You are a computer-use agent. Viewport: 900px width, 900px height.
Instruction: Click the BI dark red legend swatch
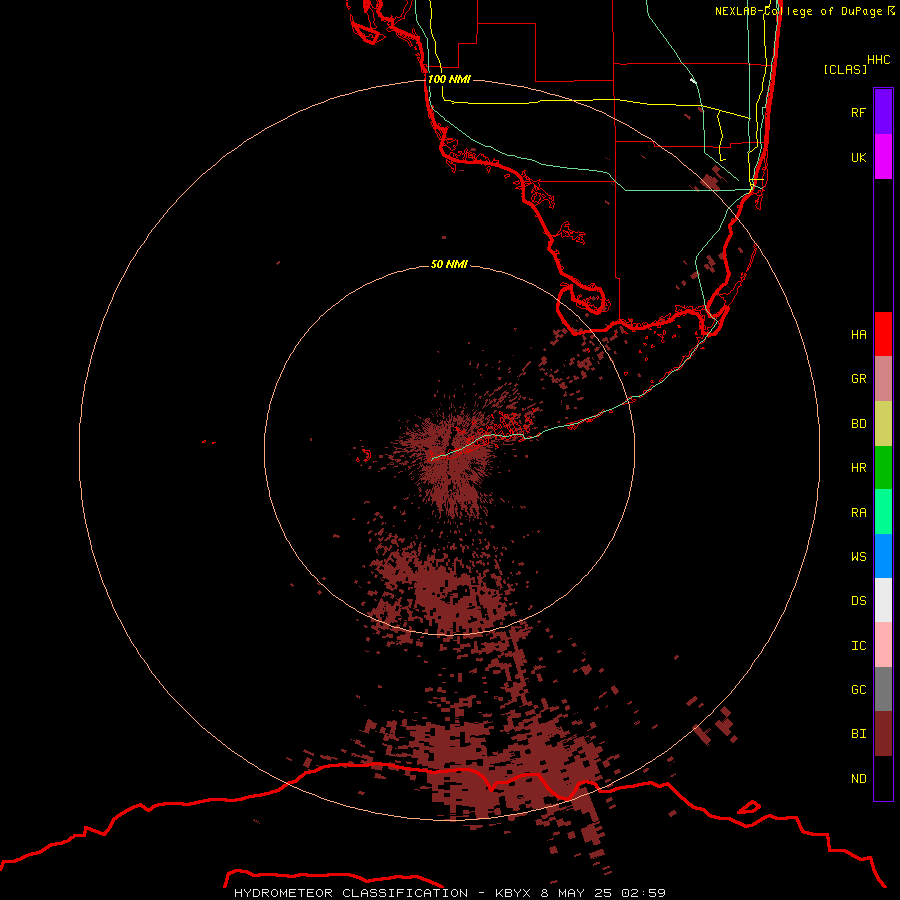(x=883, y=734)
